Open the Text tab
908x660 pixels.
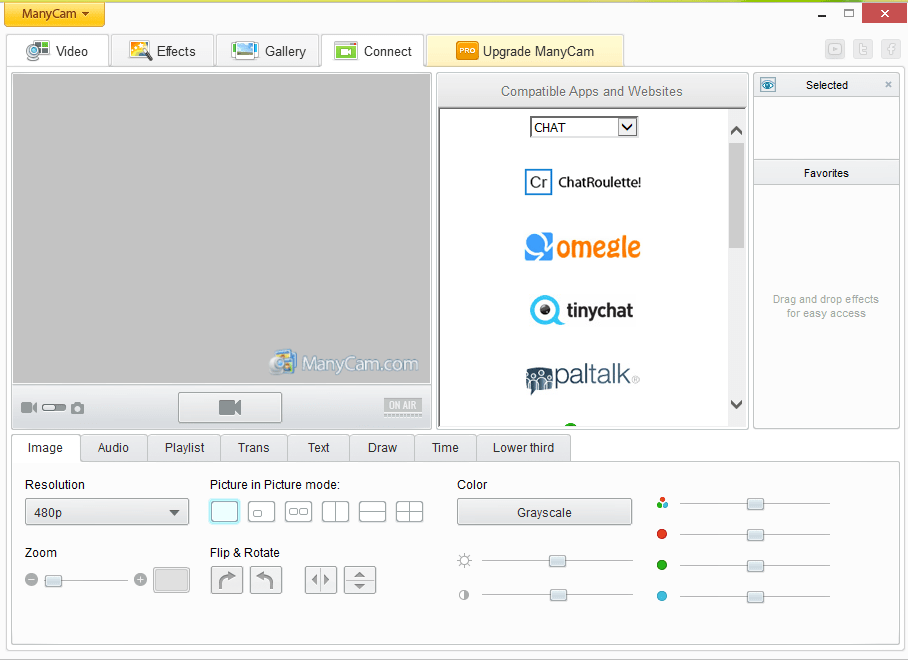tap(318, 448)
